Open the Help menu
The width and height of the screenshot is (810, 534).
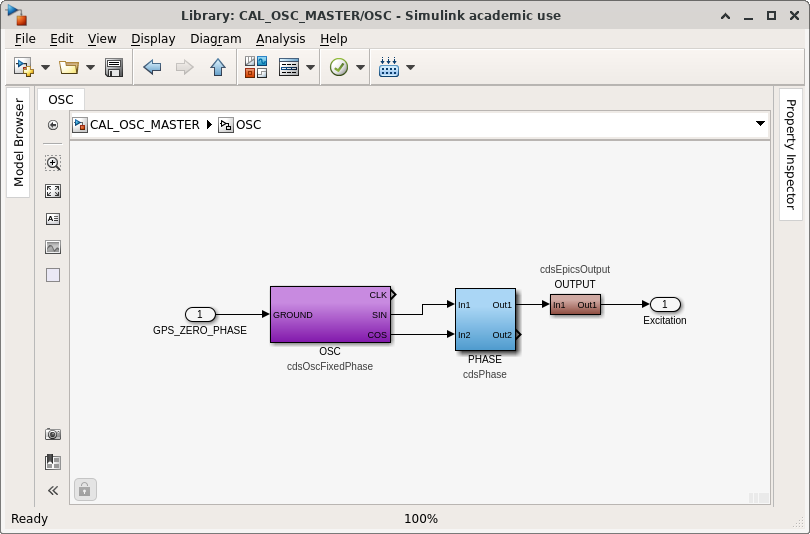[x=333, y=39]
